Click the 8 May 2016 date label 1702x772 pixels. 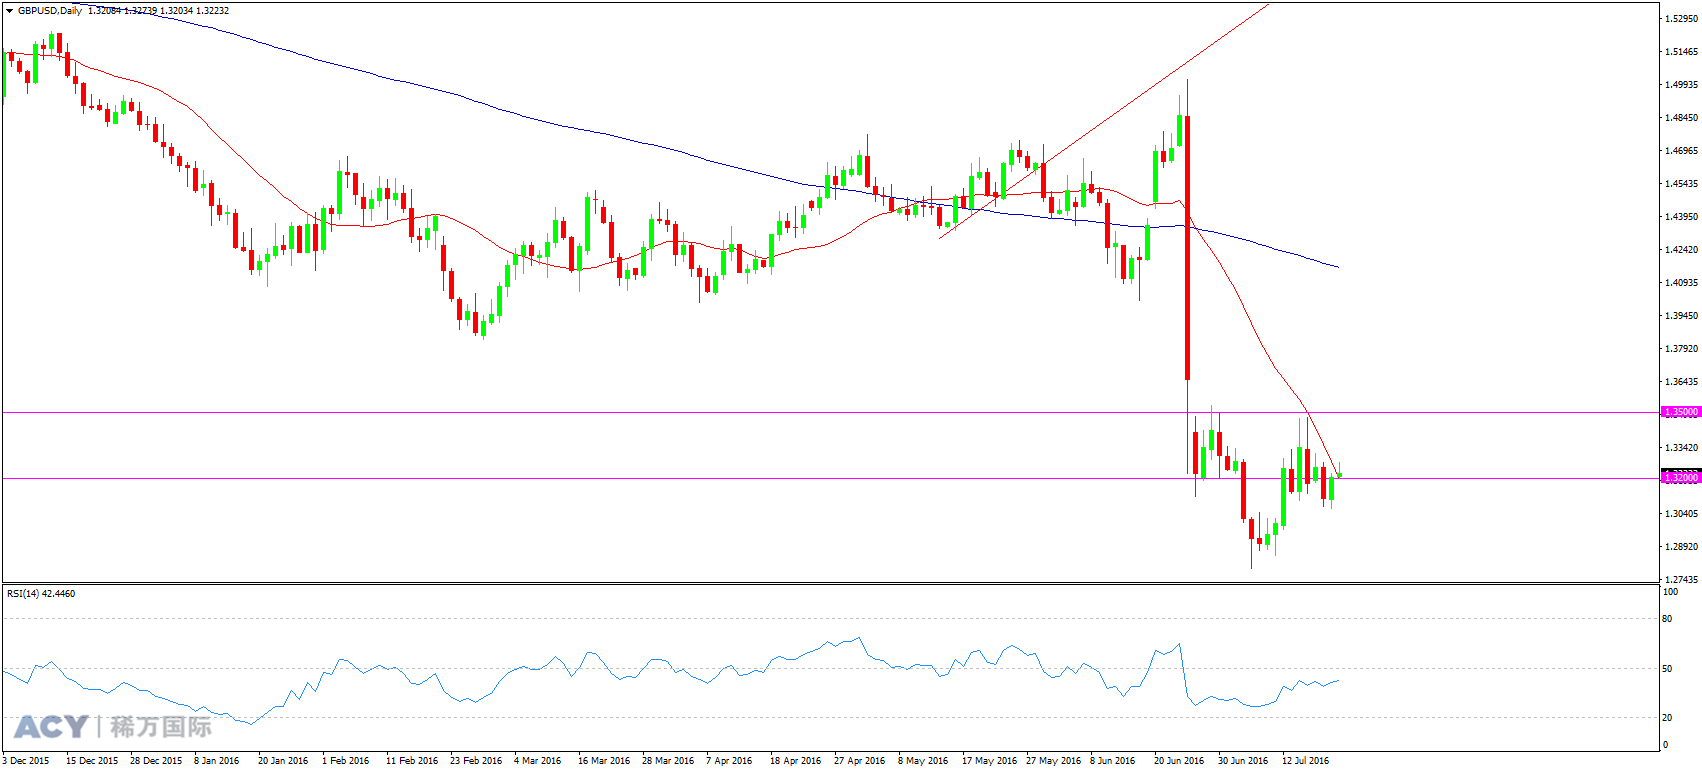pyautogui.click(x=923, y=761)
